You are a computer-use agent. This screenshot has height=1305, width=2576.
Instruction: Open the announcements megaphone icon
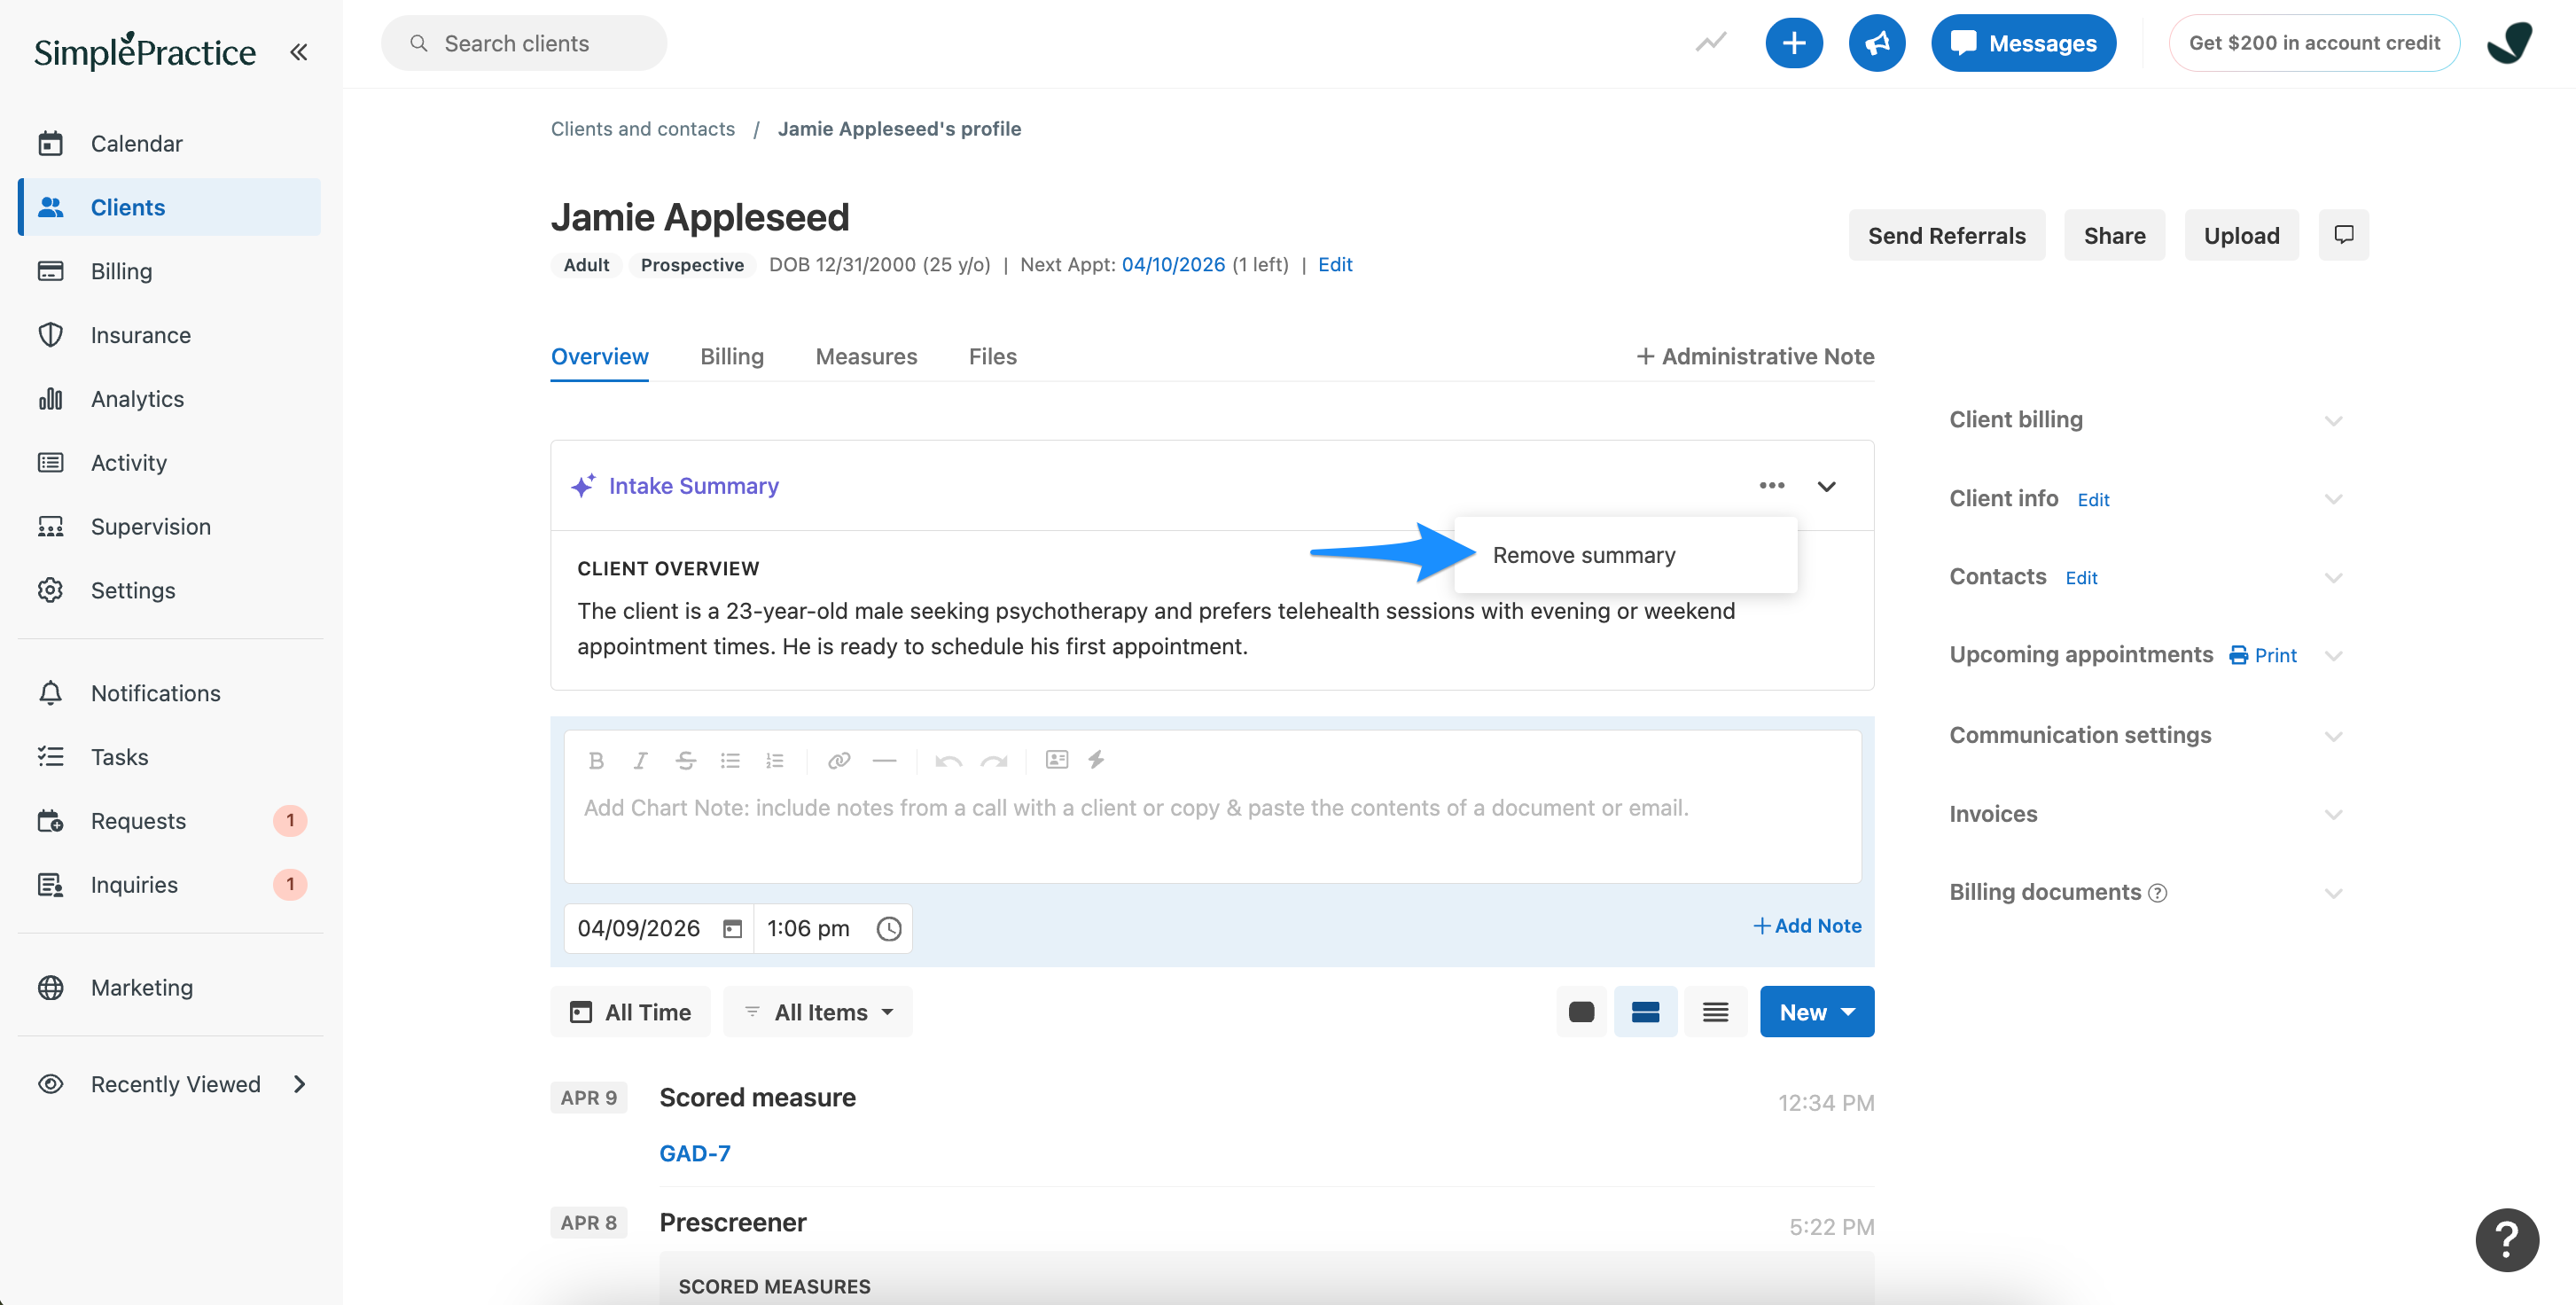(x=1877, y=43)
